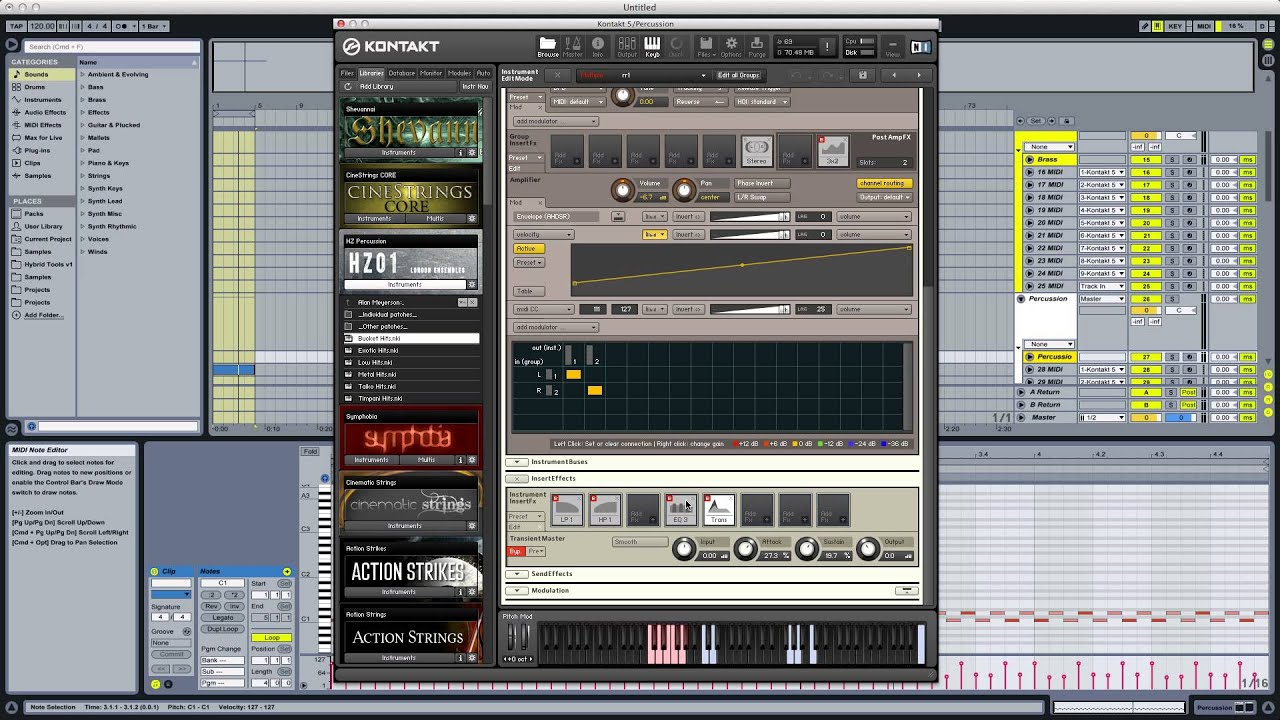Image resolution: width=1280 pixels, height=720 pixels.
Task: Select the Trans transient master slot
Action: [x=719, y=510]
